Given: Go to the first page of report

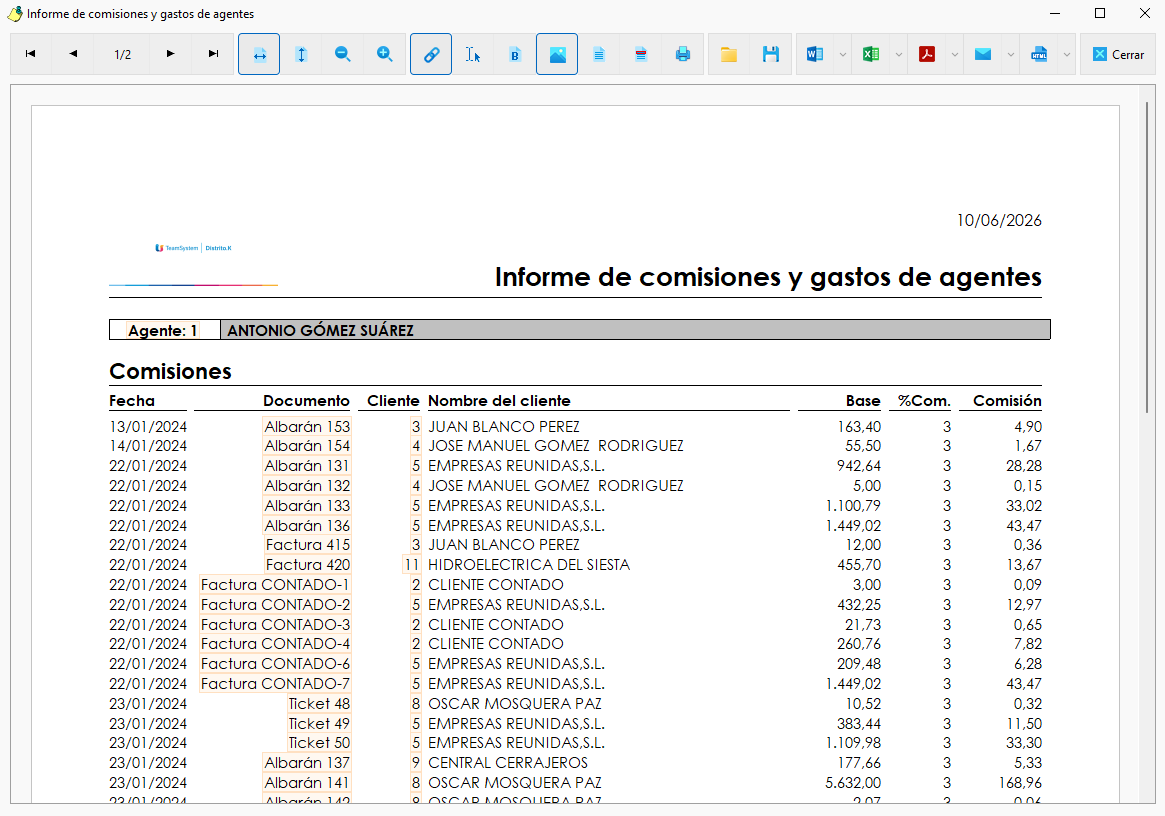Looking at the screenshot, I should pos(30,54).
